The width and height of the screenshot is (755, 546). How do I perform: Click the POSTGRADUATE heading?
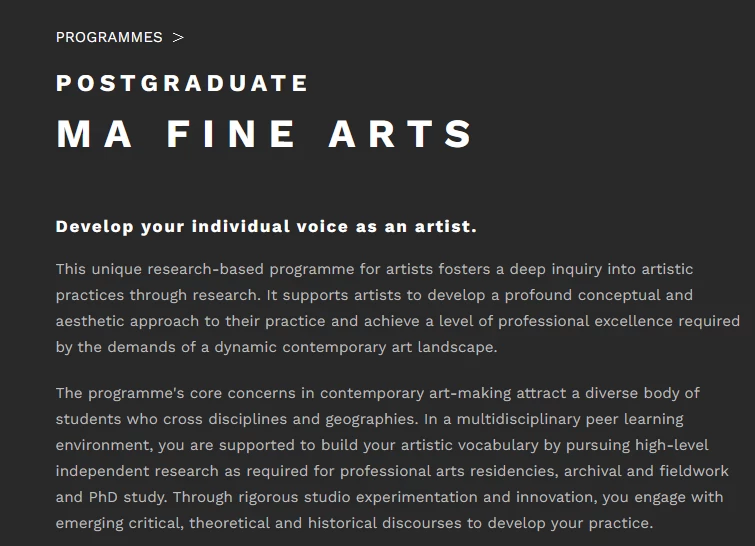pos(182,83)
